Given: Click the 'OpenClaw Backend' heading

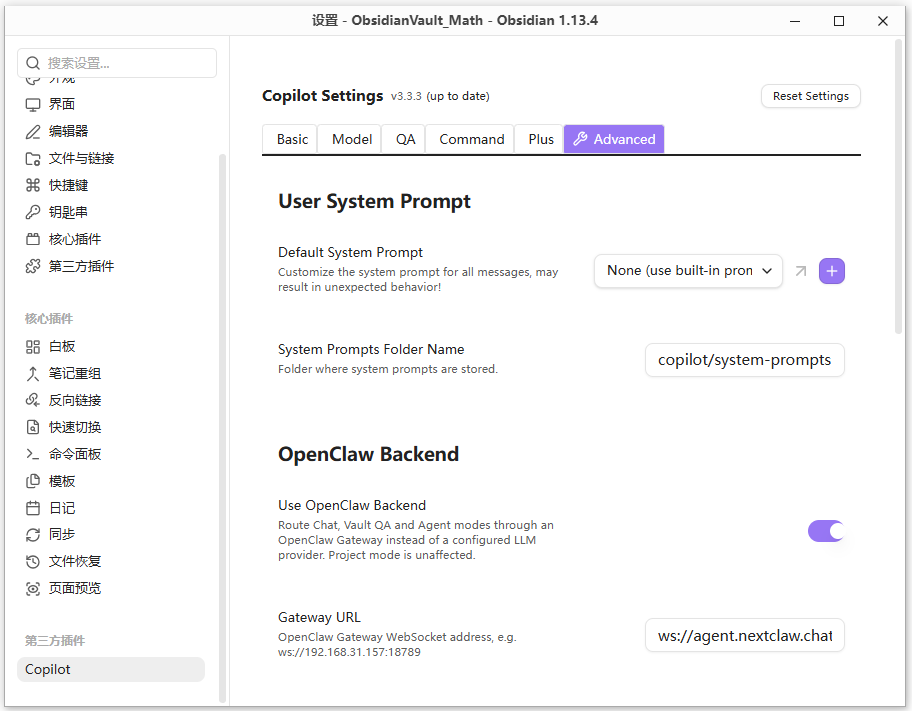Looking at the screenshot, I should tap(368, 454).
